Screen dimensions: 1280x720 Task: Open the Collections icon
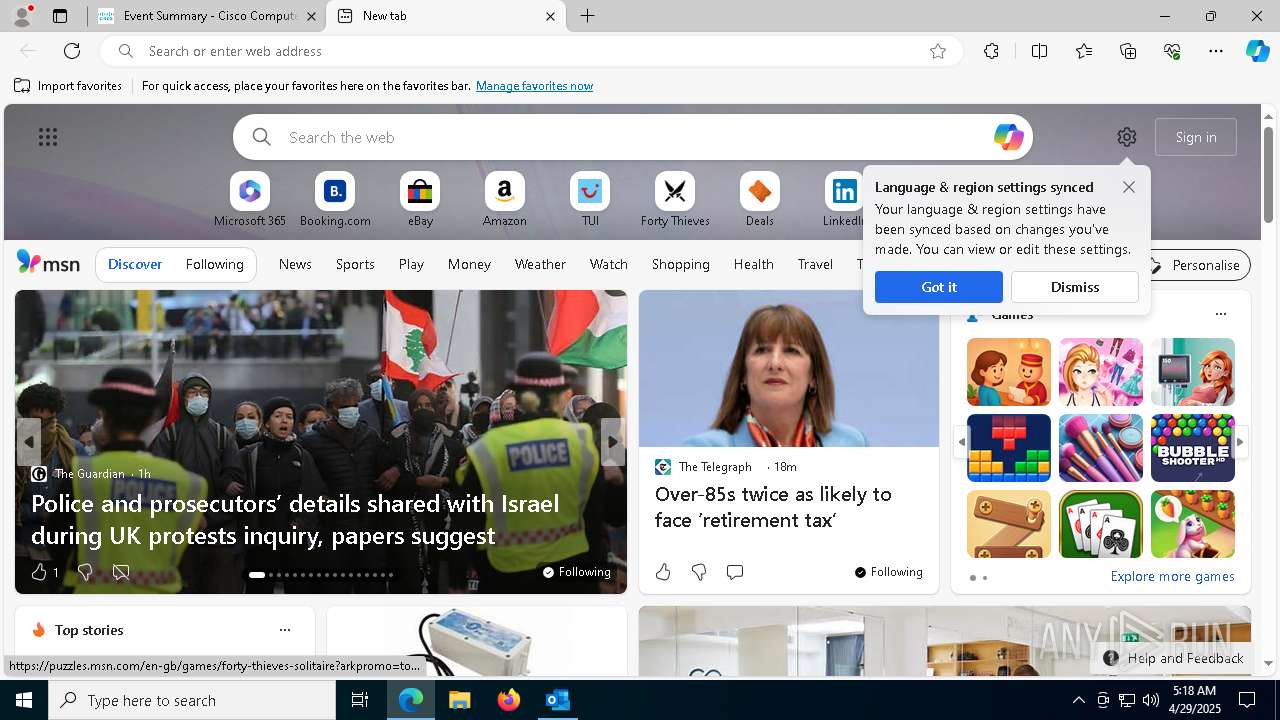(x=1128, y=51)
